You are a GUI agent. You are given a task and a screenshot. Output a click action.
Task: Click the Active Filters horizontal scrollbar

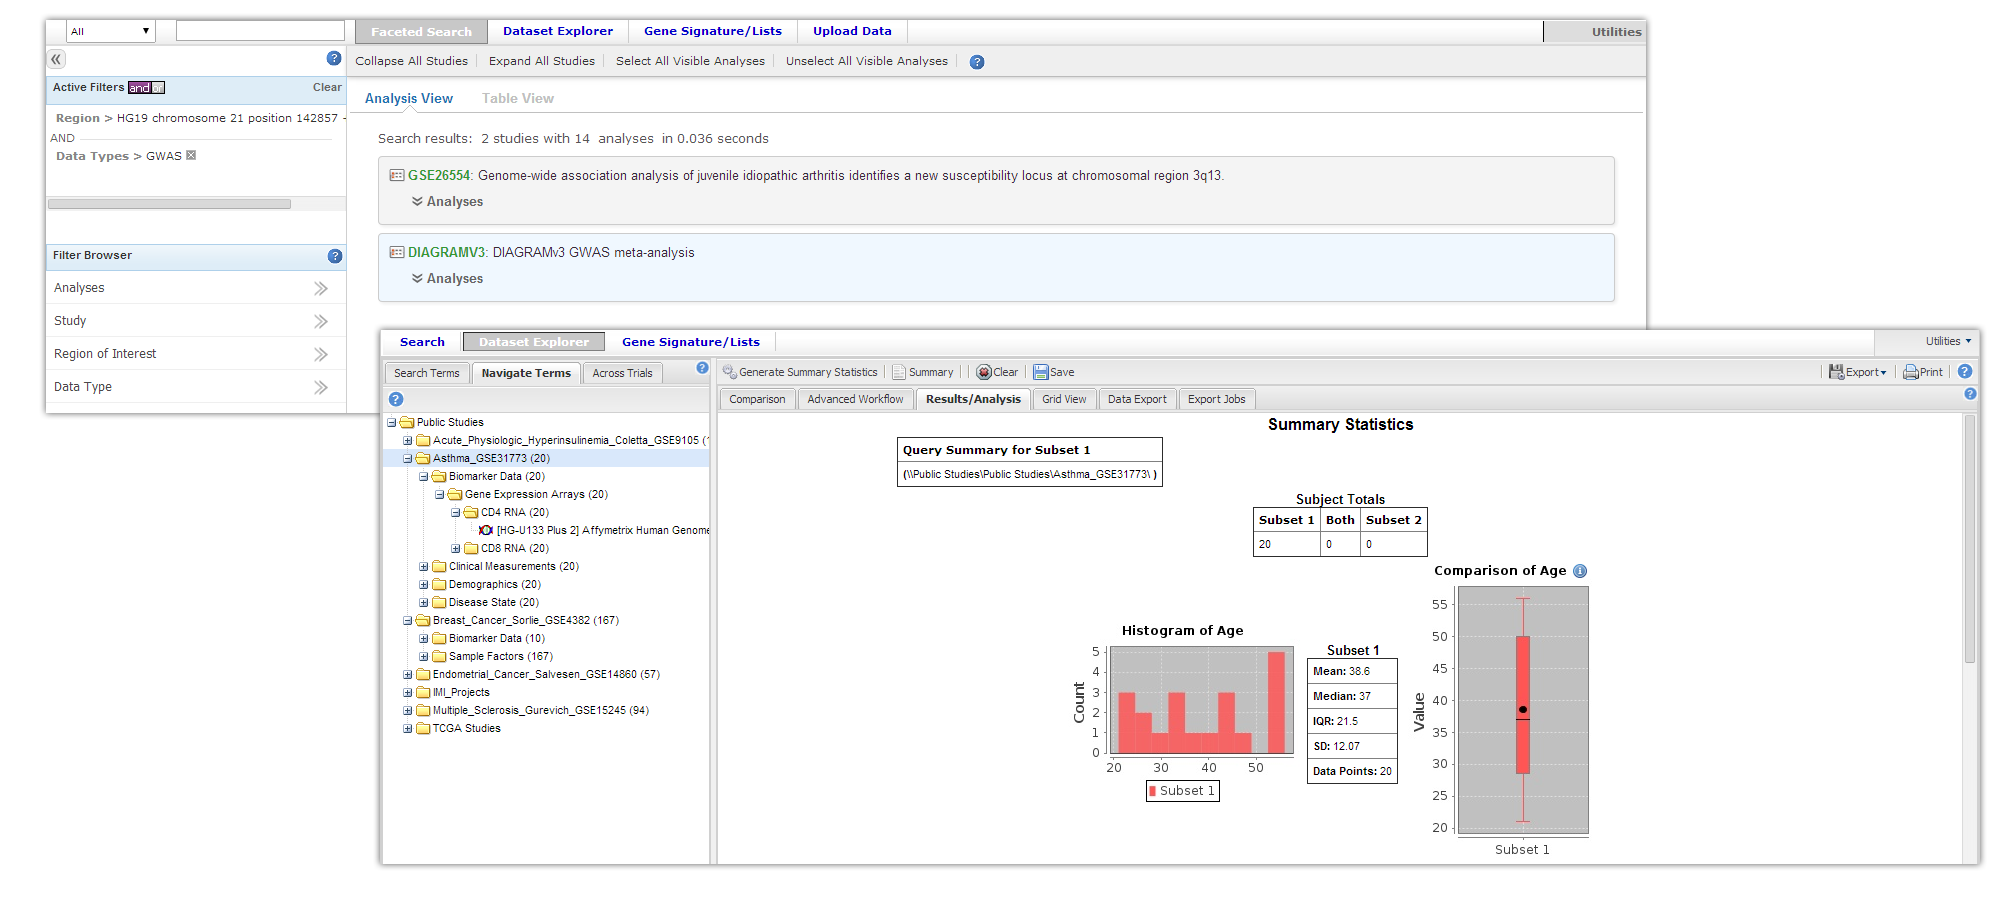(x=170, y=204)
